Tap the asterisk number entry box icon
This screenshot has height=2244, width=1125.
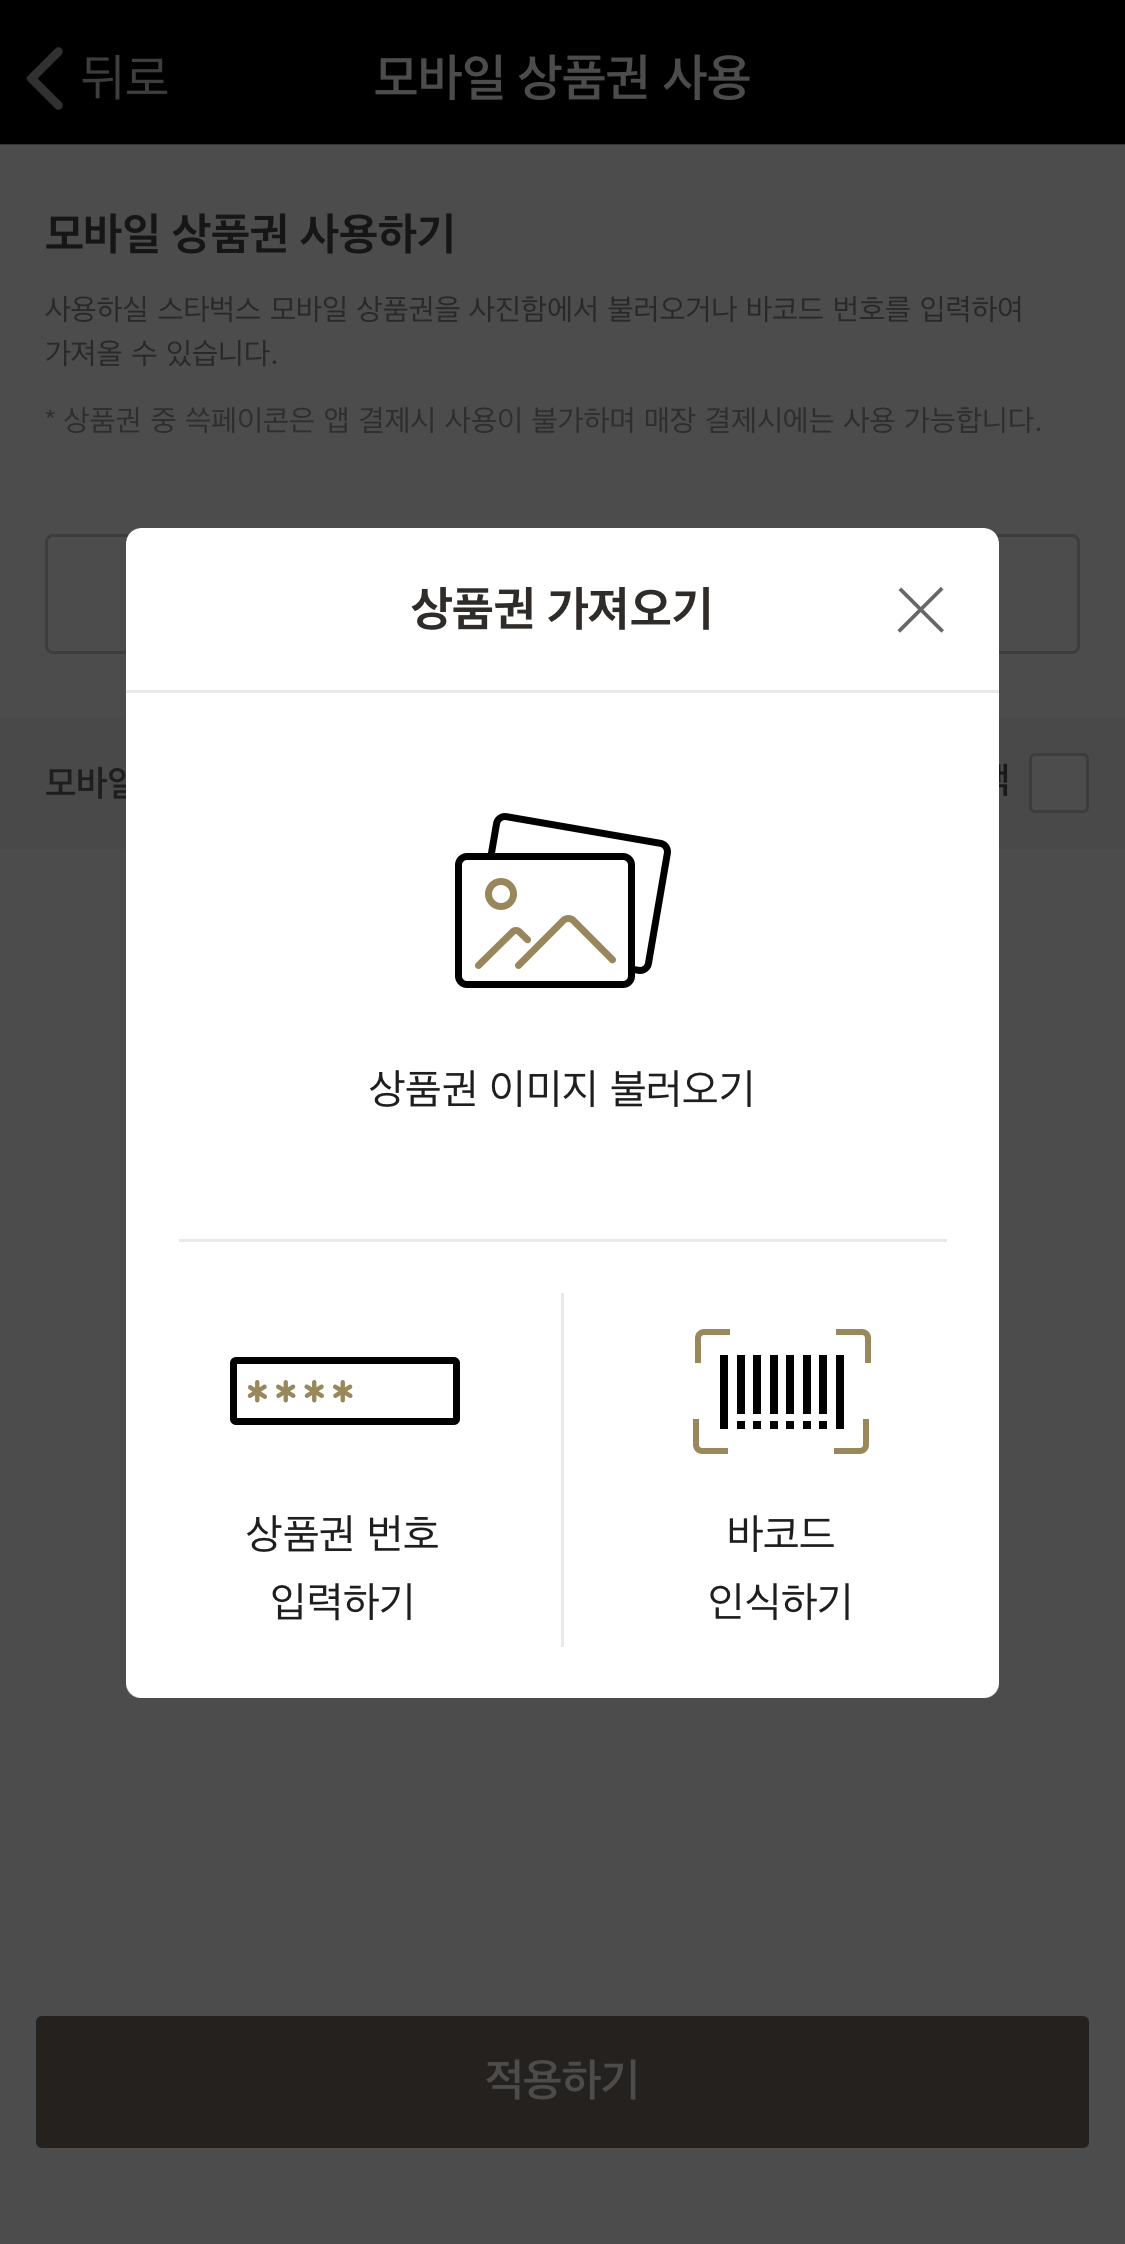click(x=344, y=1390)
